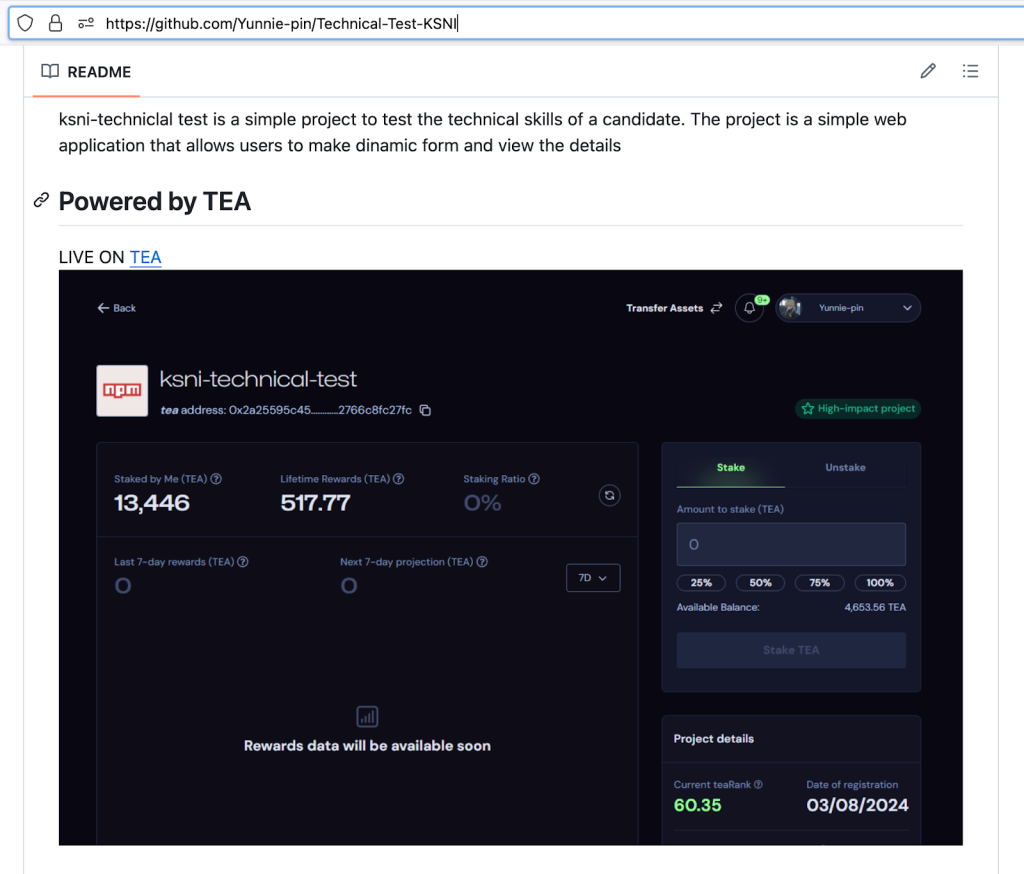Click the TEA hyperlink
The image size is (1024, 874).
(145, 257)
